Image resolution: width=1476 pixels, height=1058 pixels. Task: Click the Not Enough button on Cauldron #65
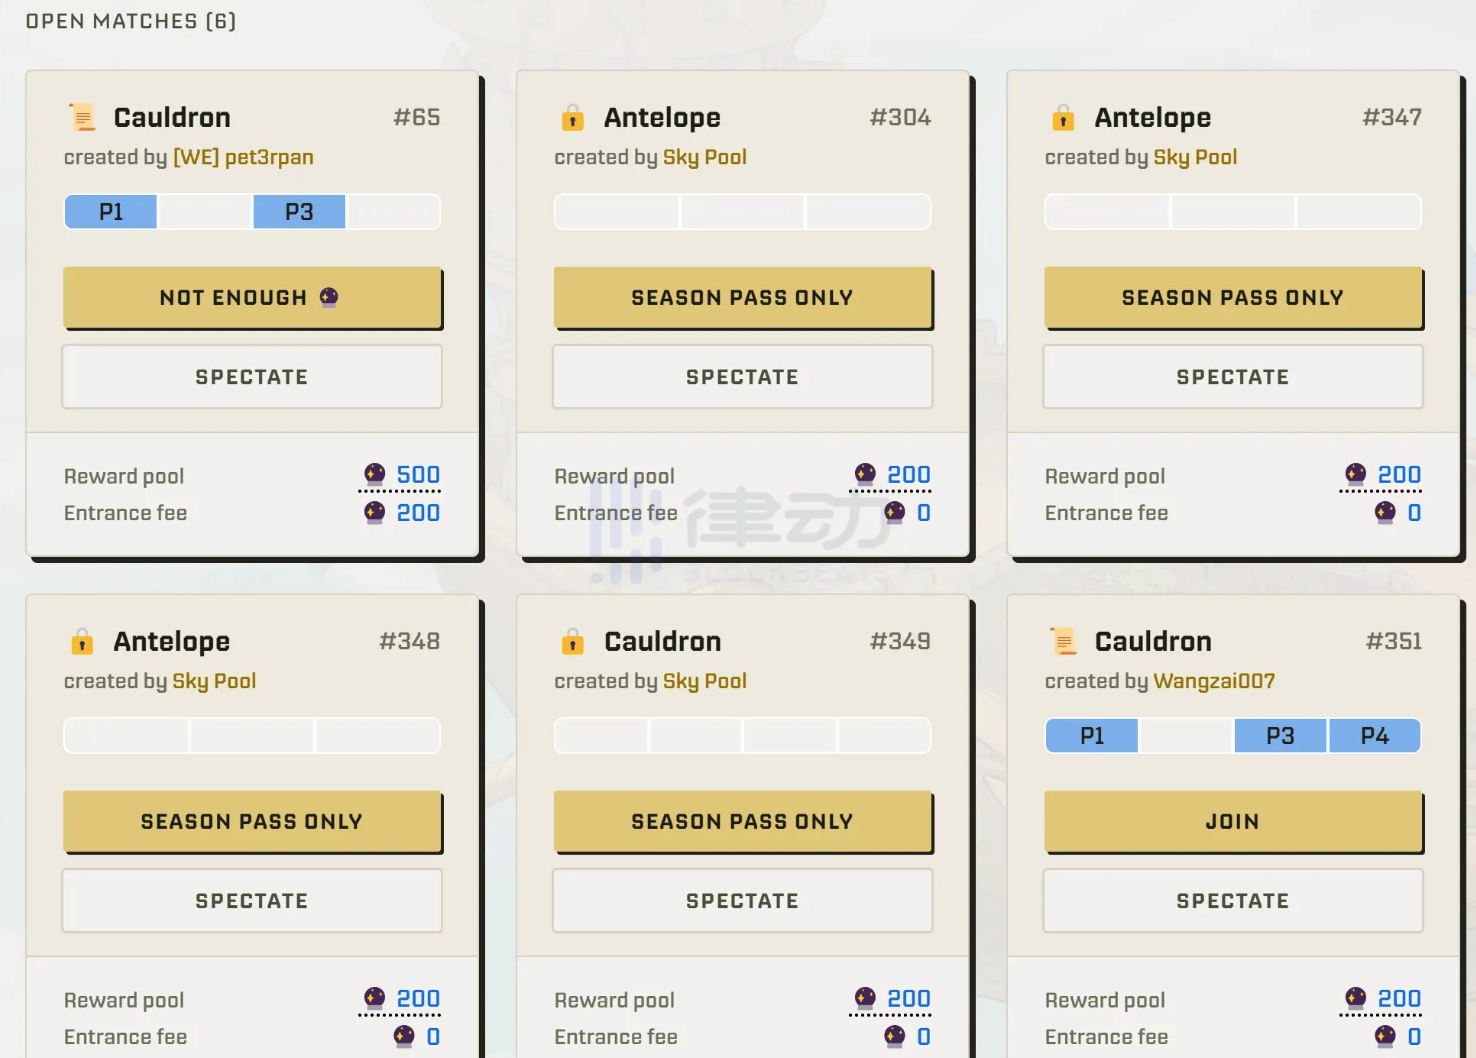click(x=252, y=298)
